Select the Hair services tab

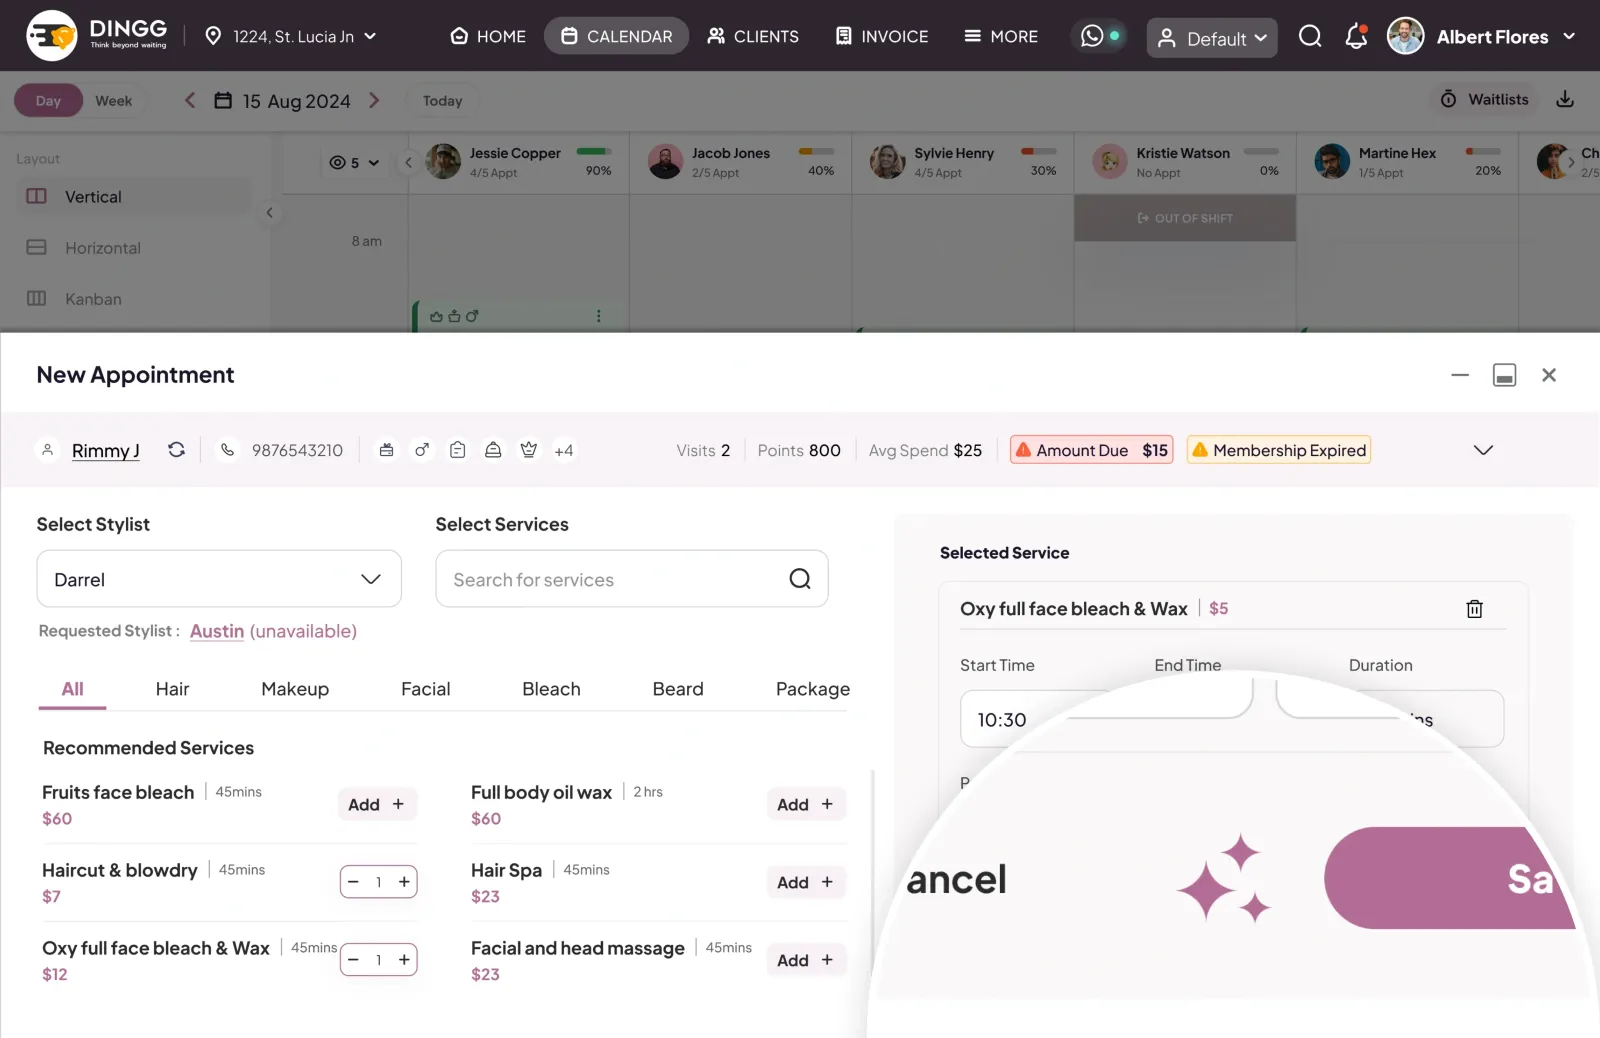(x=172, y=689)
